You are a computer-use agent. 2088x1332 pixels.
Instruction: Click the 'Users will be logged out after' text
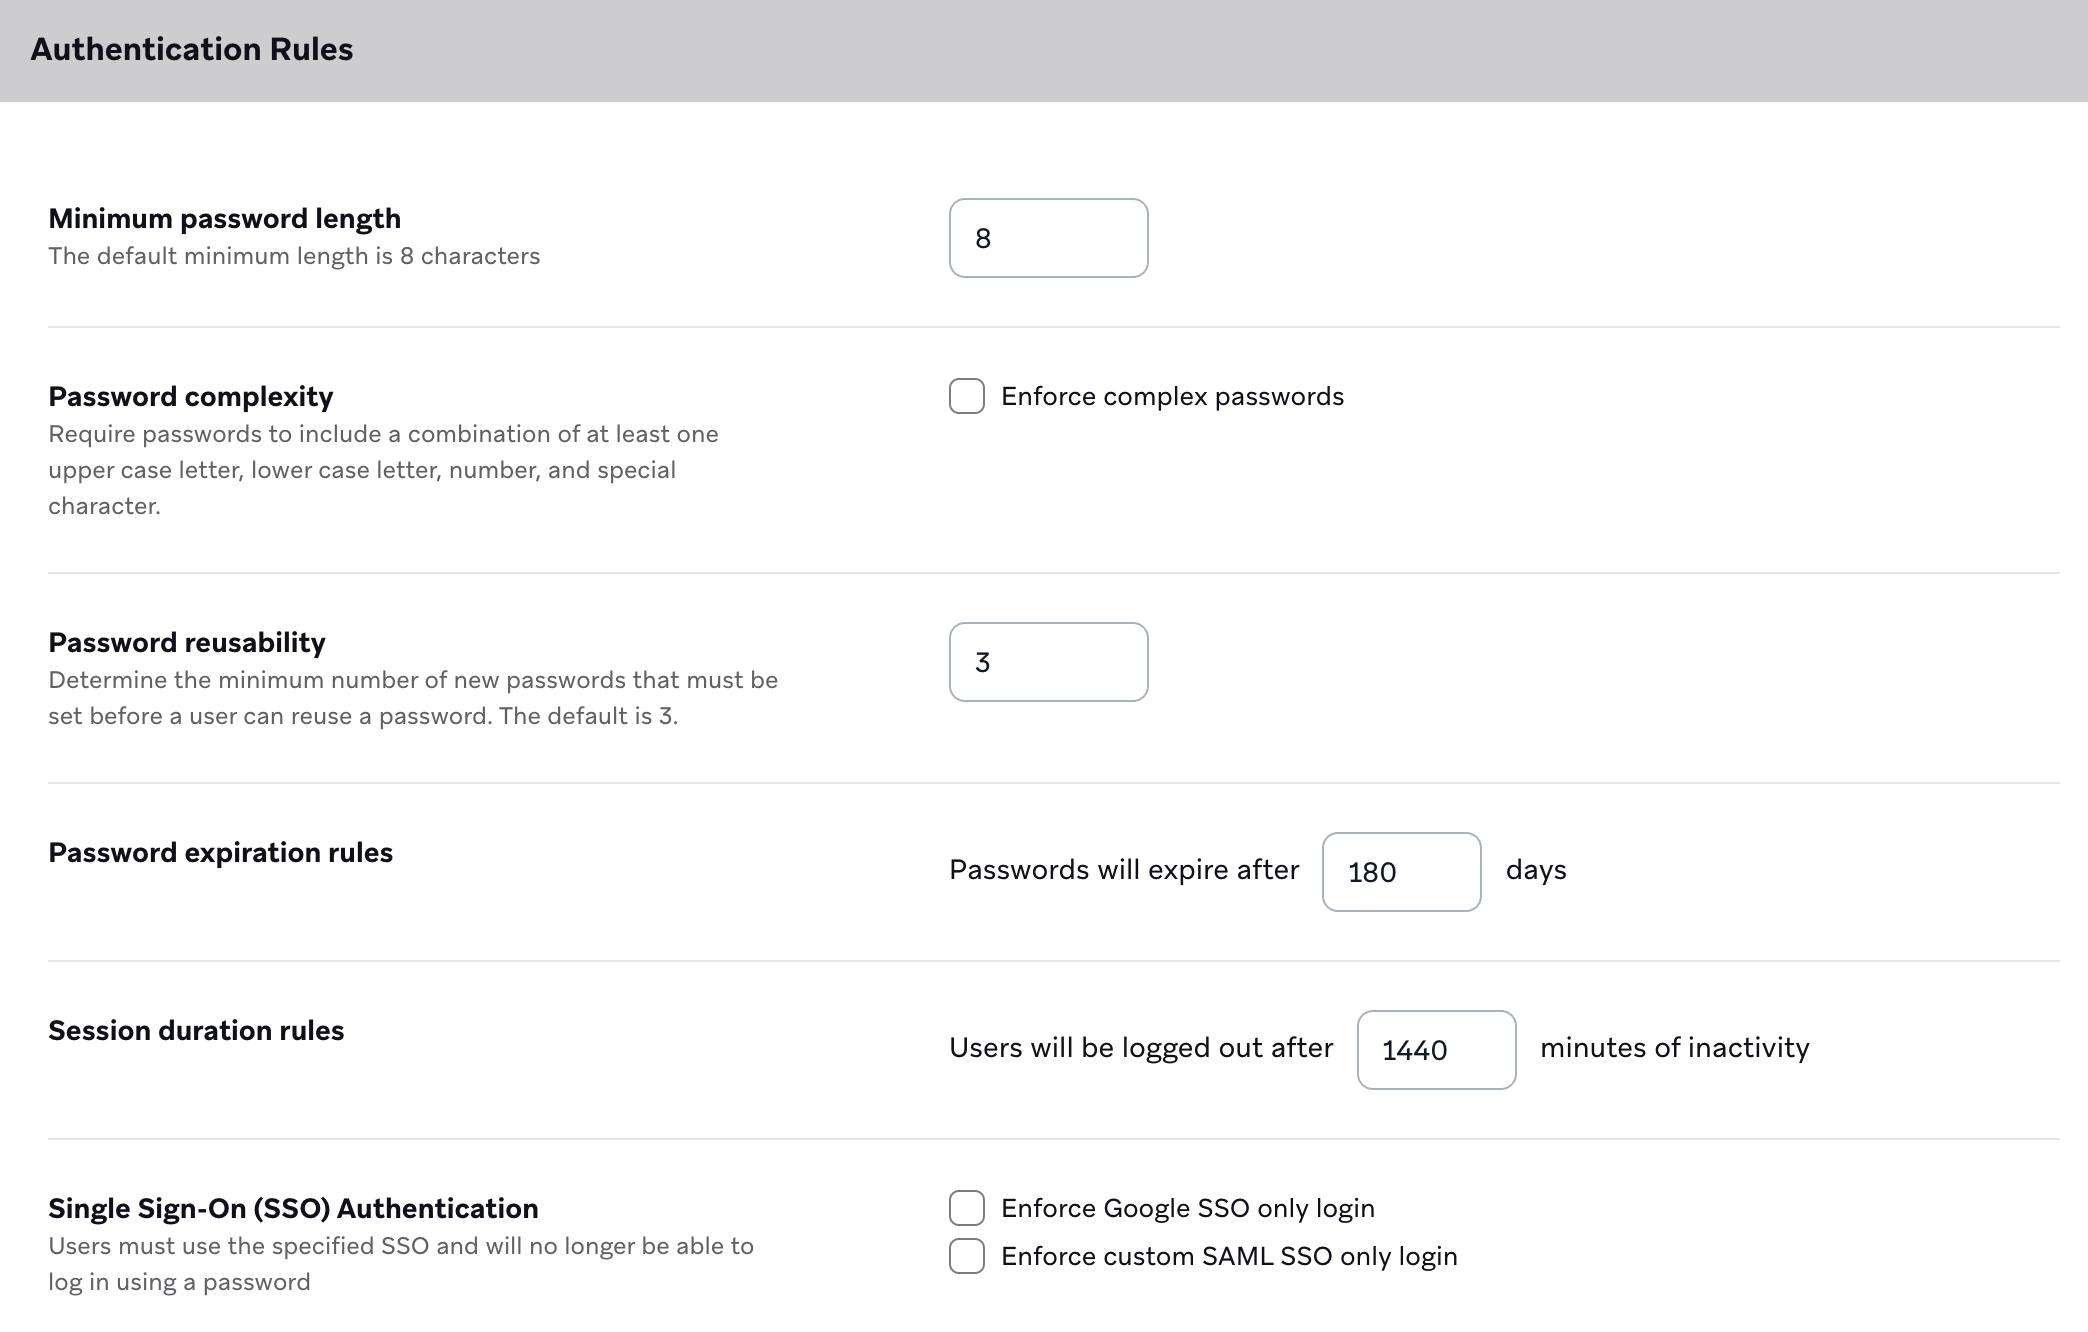(1141, 1048)
